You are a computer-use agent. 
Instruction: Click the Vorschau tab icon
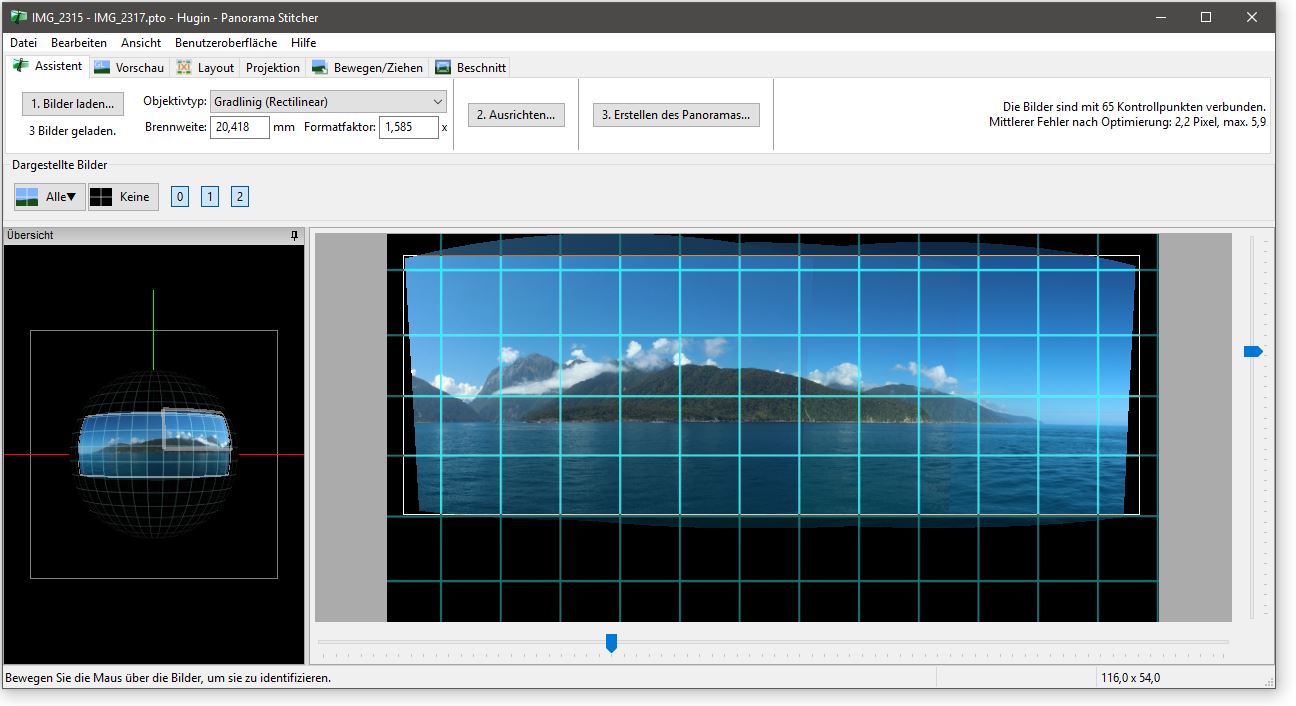(x=102, y=68)
